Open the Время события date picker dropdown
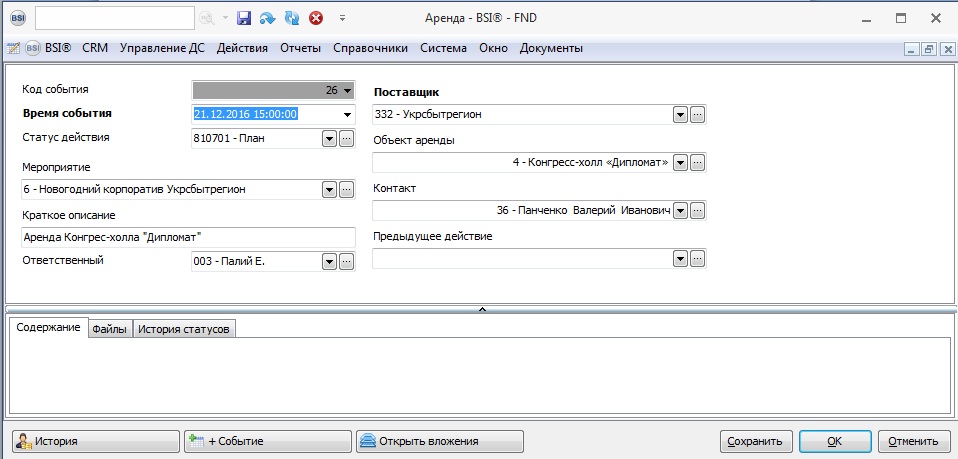 pos(347,114)
